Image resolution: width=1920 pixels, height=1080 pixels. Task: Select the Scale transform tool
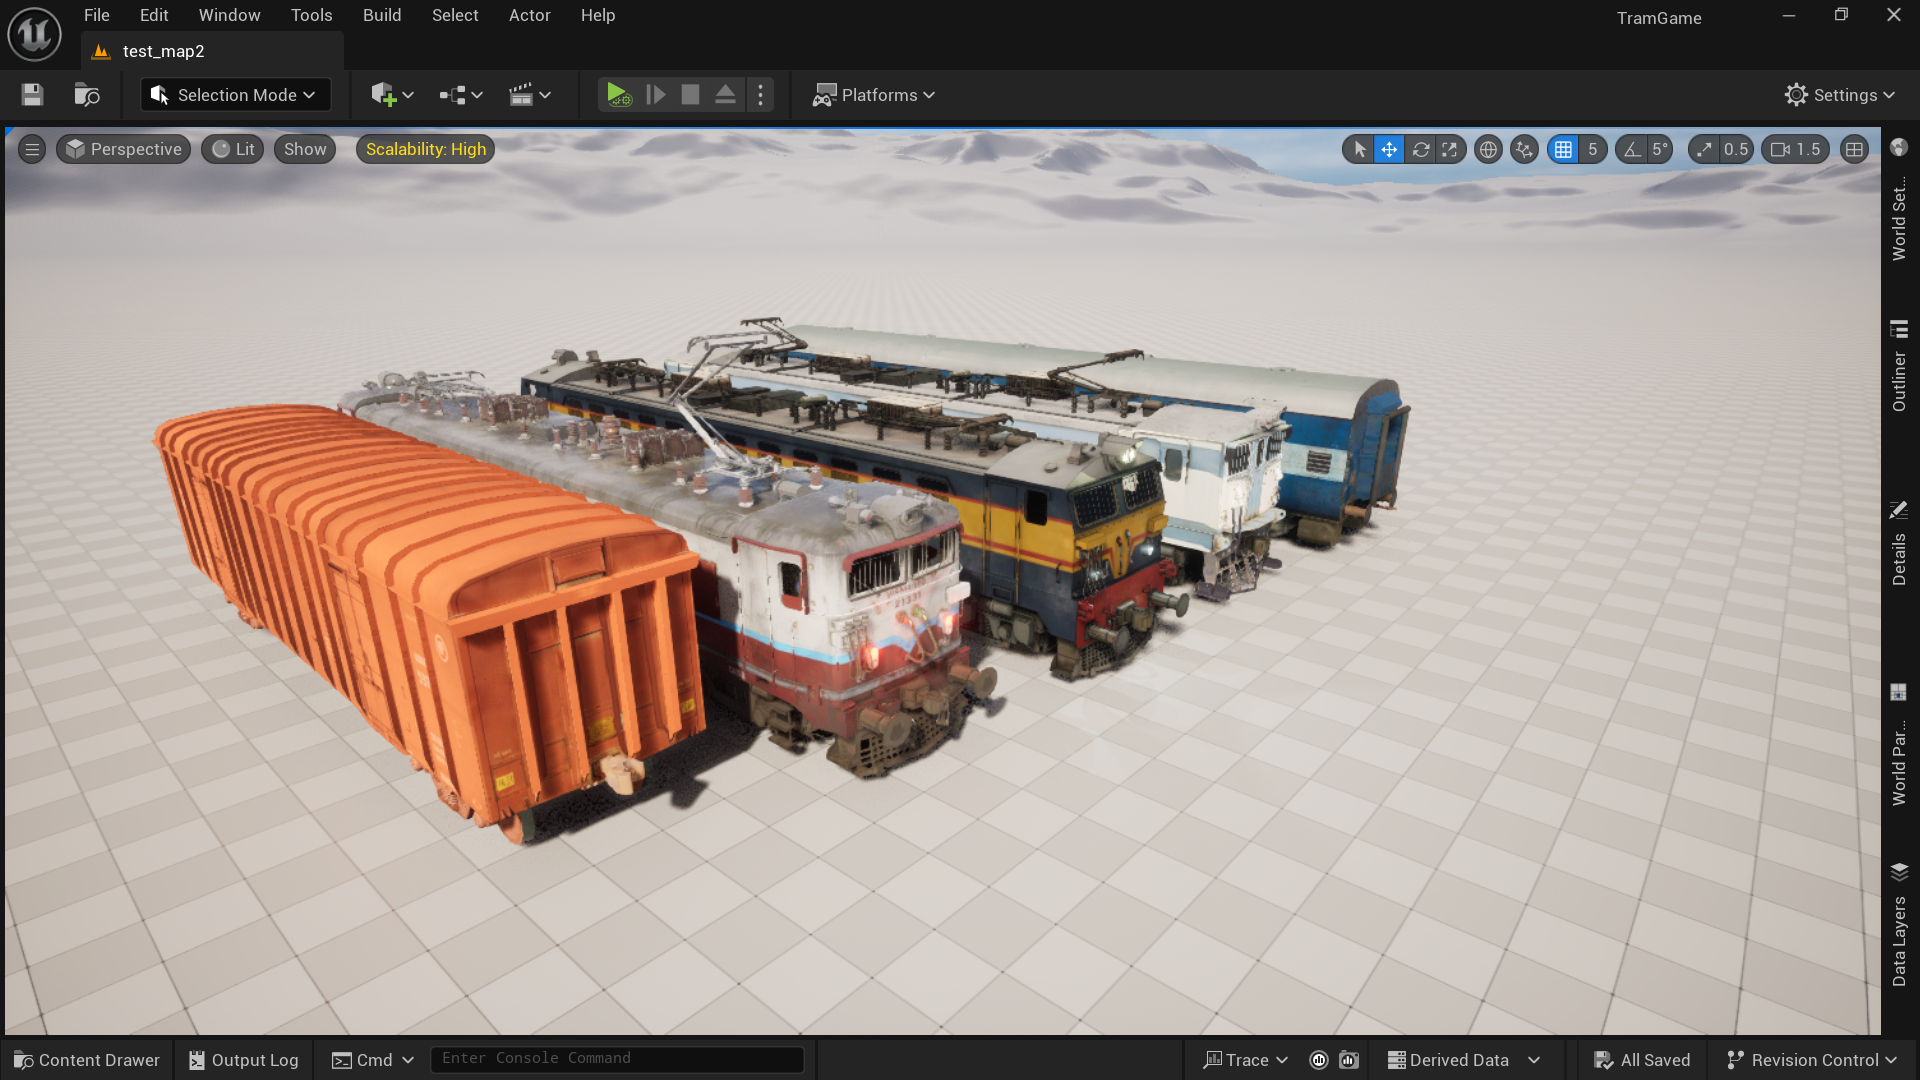pyautogui.click(x=1450, y=150)
